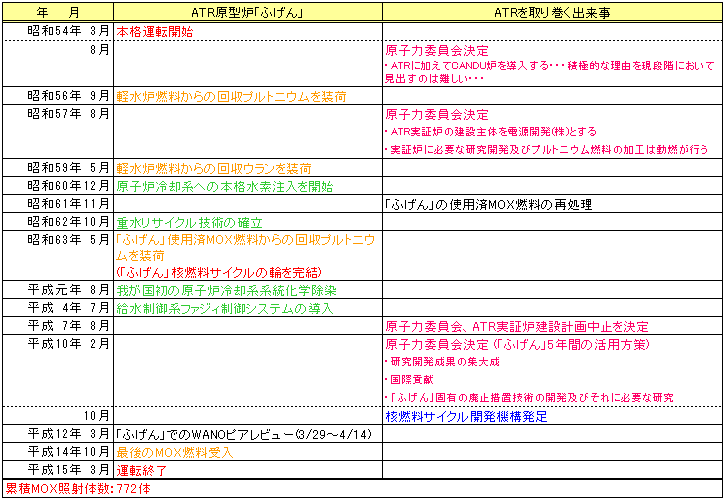Select the date cell '昭和57年 8月'
Screen dimensions: 723x498
[58, 131]
